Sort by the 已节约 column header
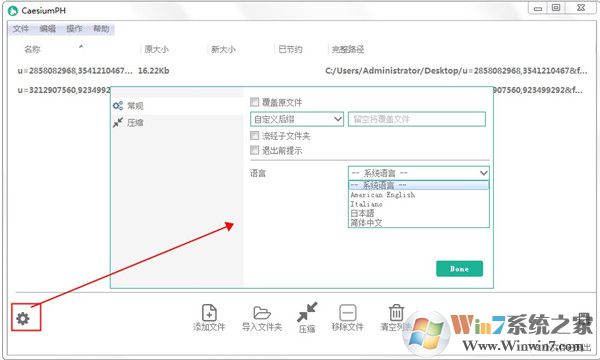The height and width of the screenshot is (360, 600). coord(290,49)
